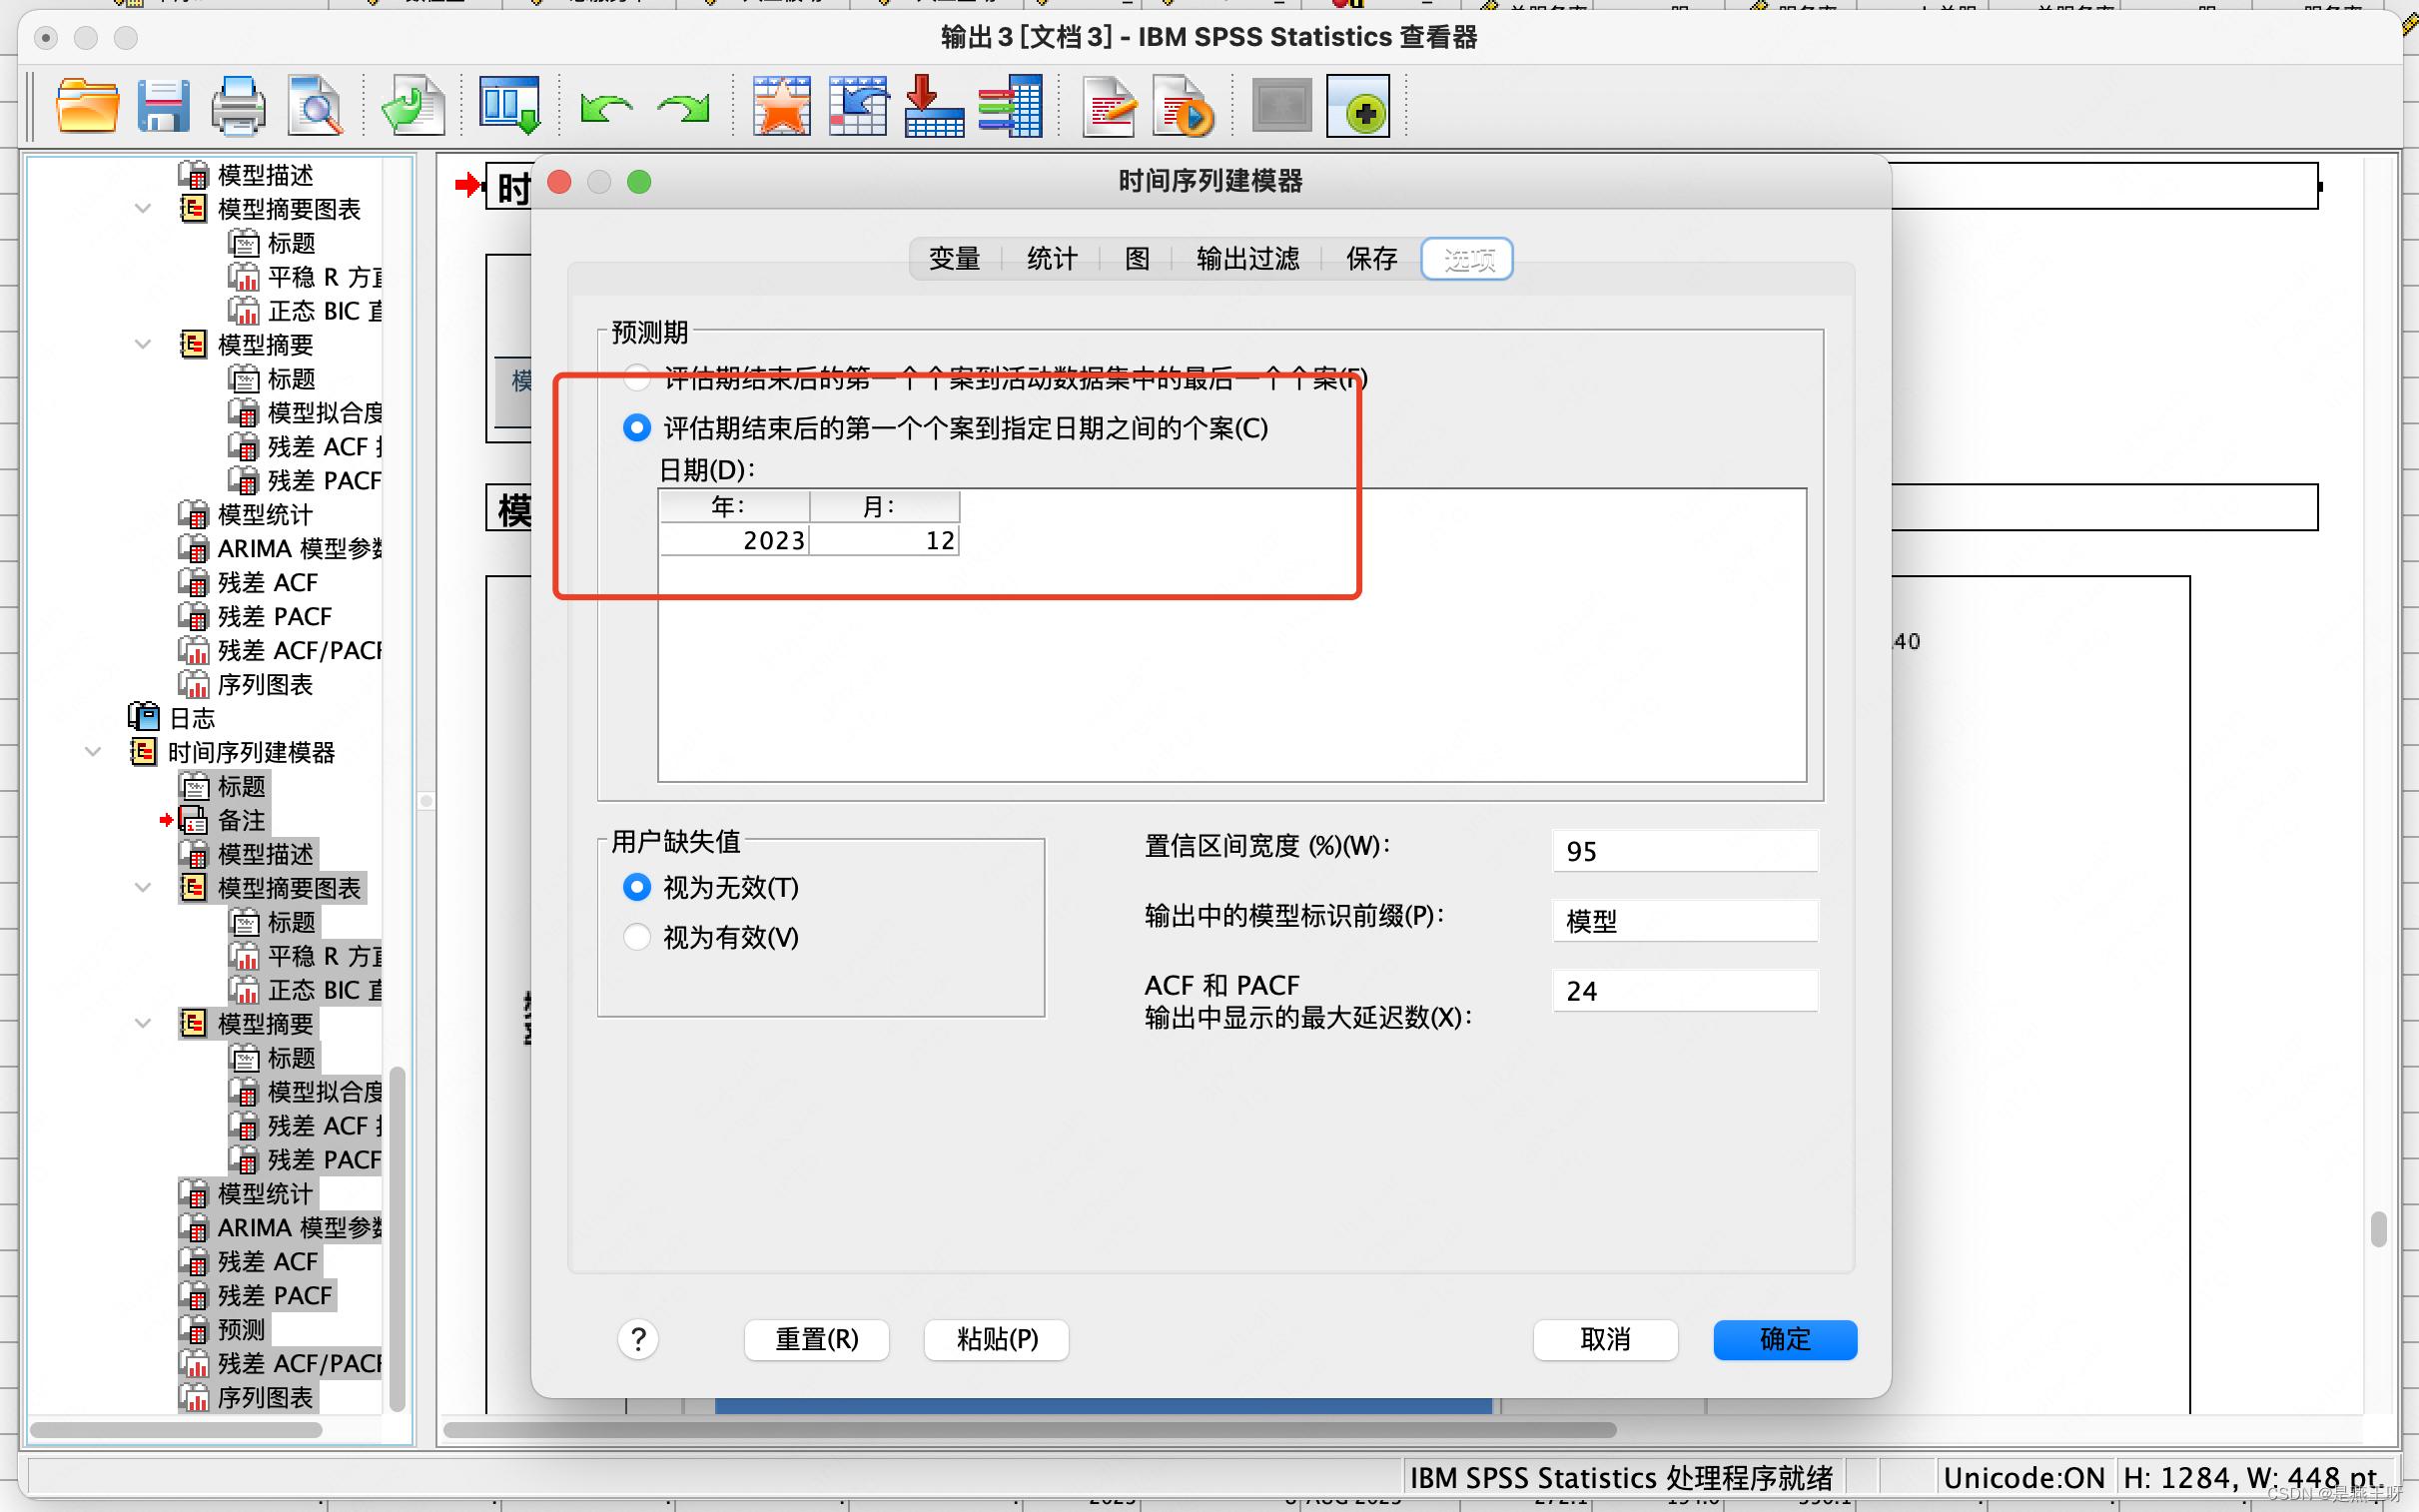Switch to the 统计 tab
This screenshot has width=2419, height=1512.
1051,259
